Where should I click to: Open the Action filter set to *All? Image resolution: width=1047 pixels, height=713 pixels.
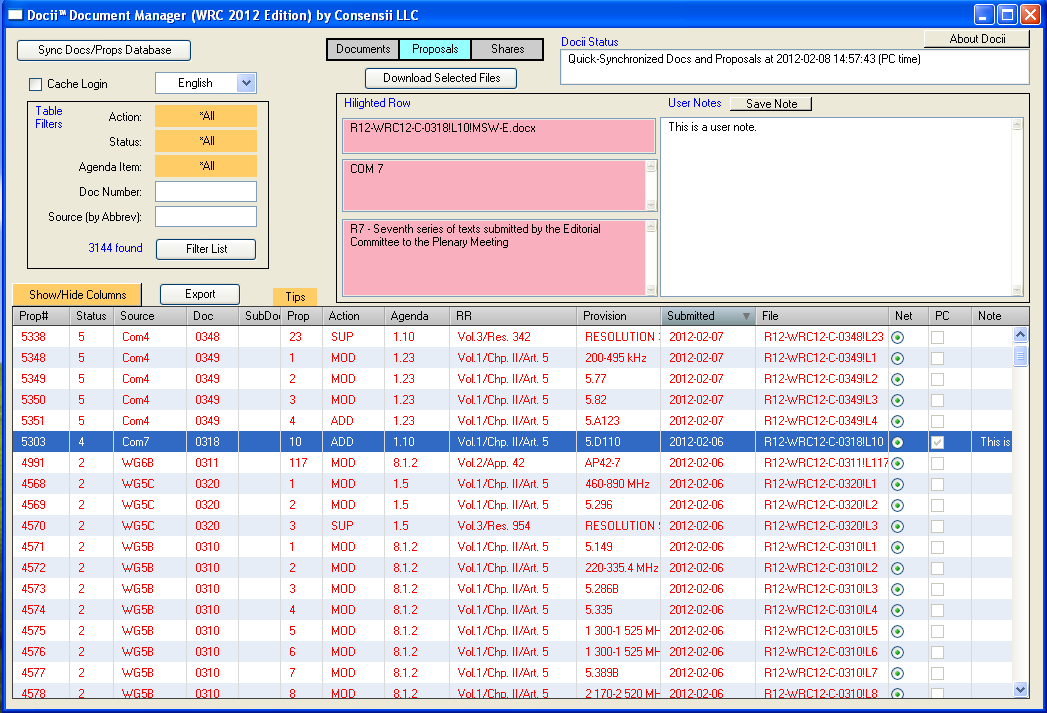click(206, 116)
